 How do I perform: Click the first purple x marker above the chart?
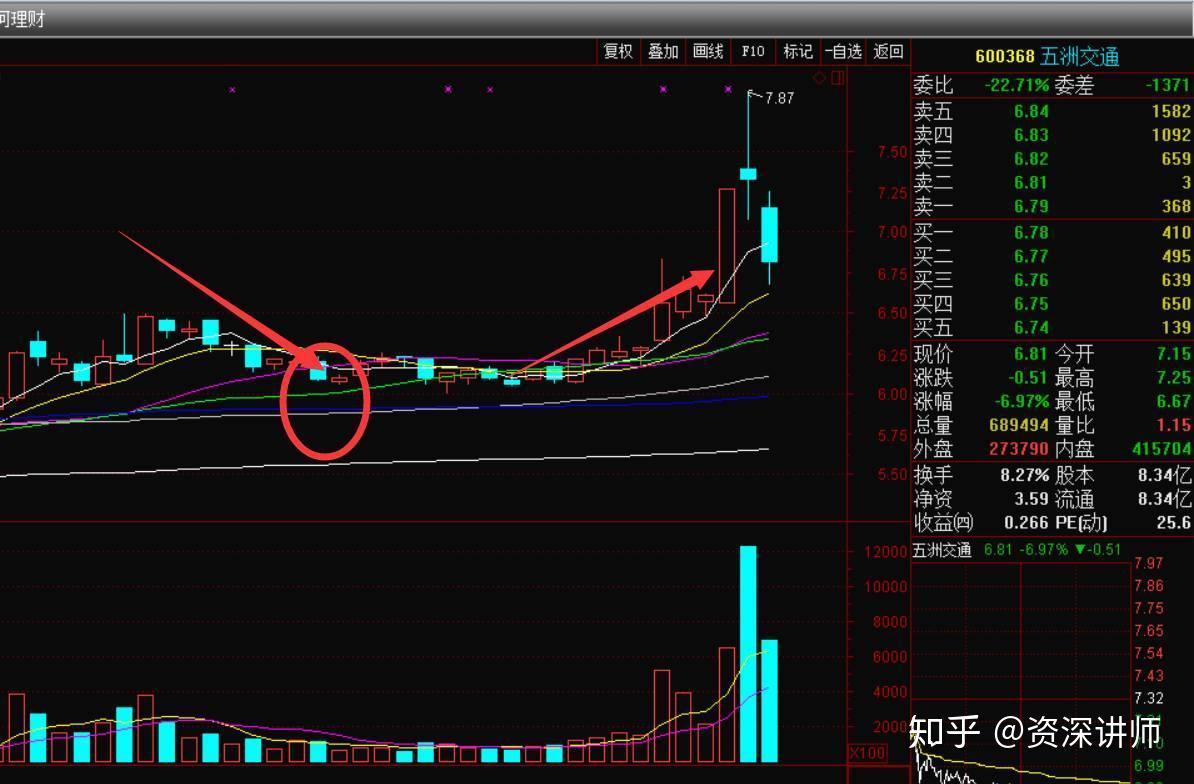point(232,90)
